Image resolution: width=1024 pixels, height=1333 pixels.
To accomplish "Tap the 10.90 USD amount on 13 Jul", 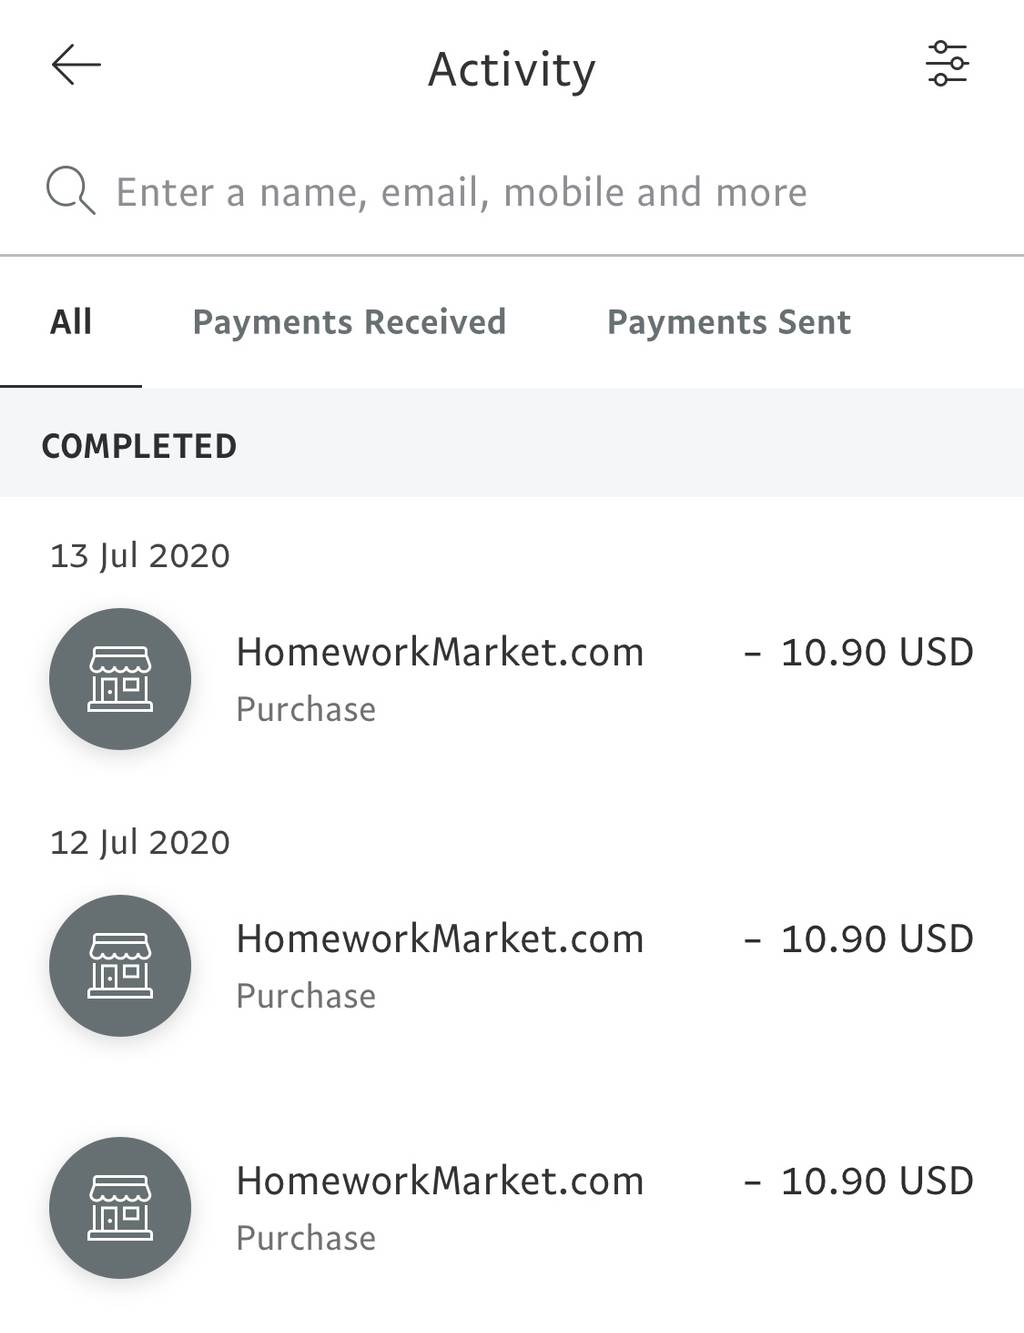I will pyautogui.click(x=859, y=652).
